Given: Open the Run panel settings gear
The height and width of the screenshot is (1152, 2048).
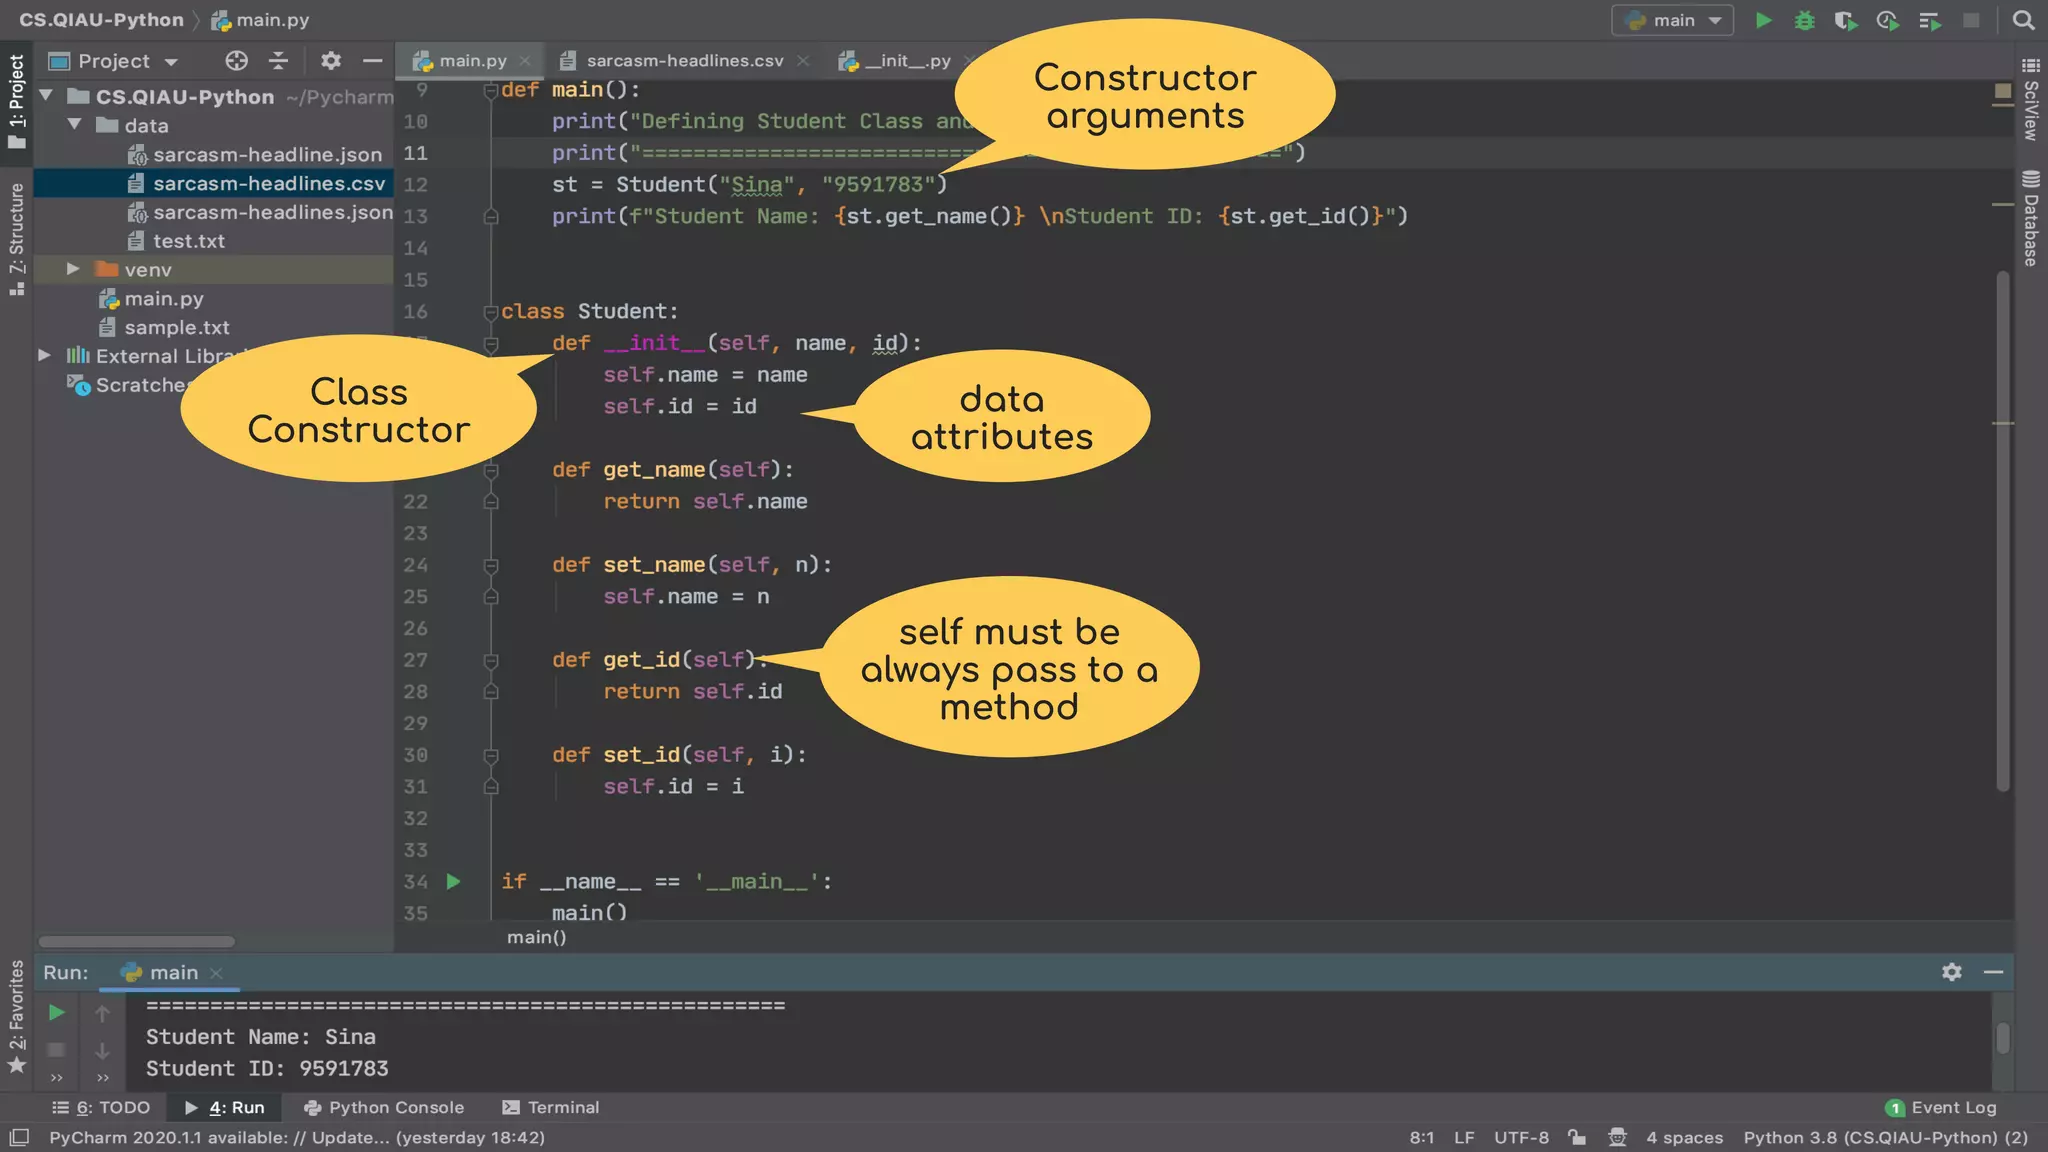Looking at the screenshot, I should point(1951,972).
